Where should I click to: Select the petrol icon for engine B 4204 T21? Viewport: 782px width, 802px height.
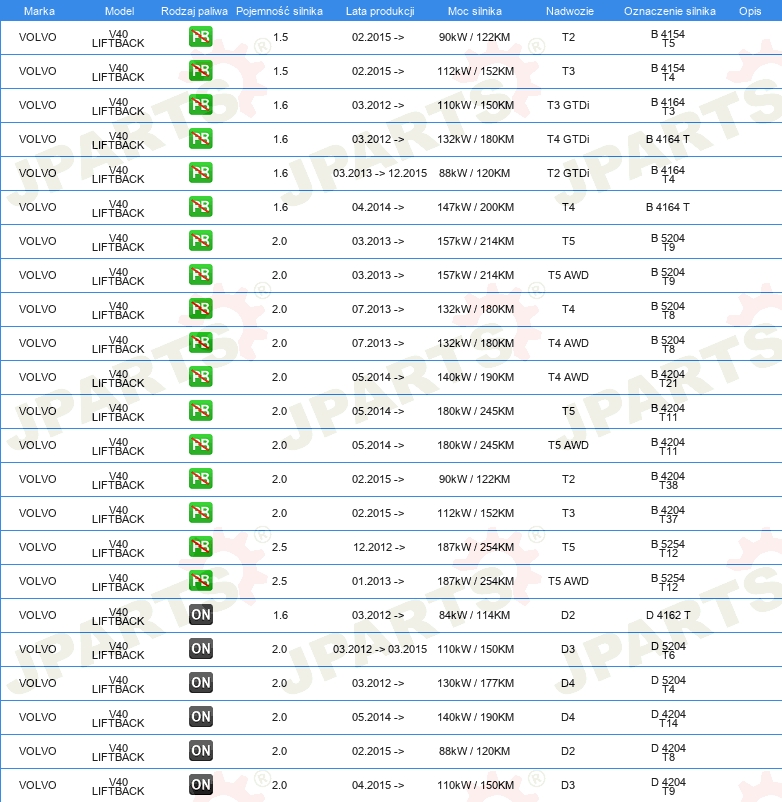[200, 377]
